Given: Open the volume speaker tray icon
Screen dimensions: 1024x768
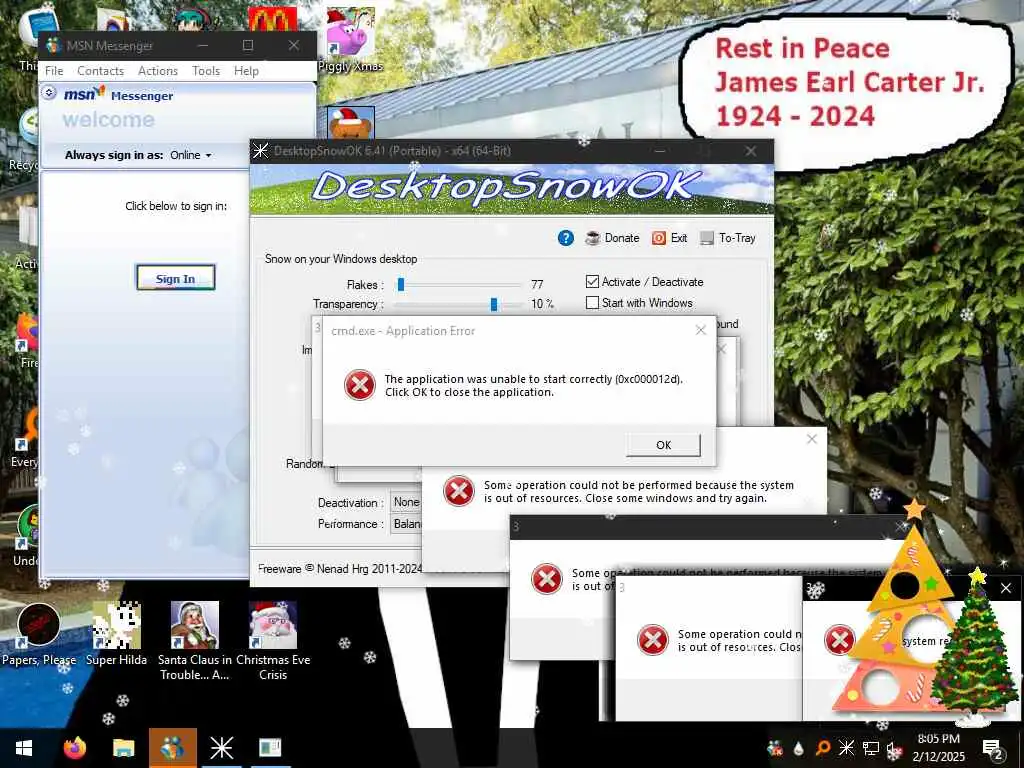Looking at the screenshot, I should [x=893, y=750].
